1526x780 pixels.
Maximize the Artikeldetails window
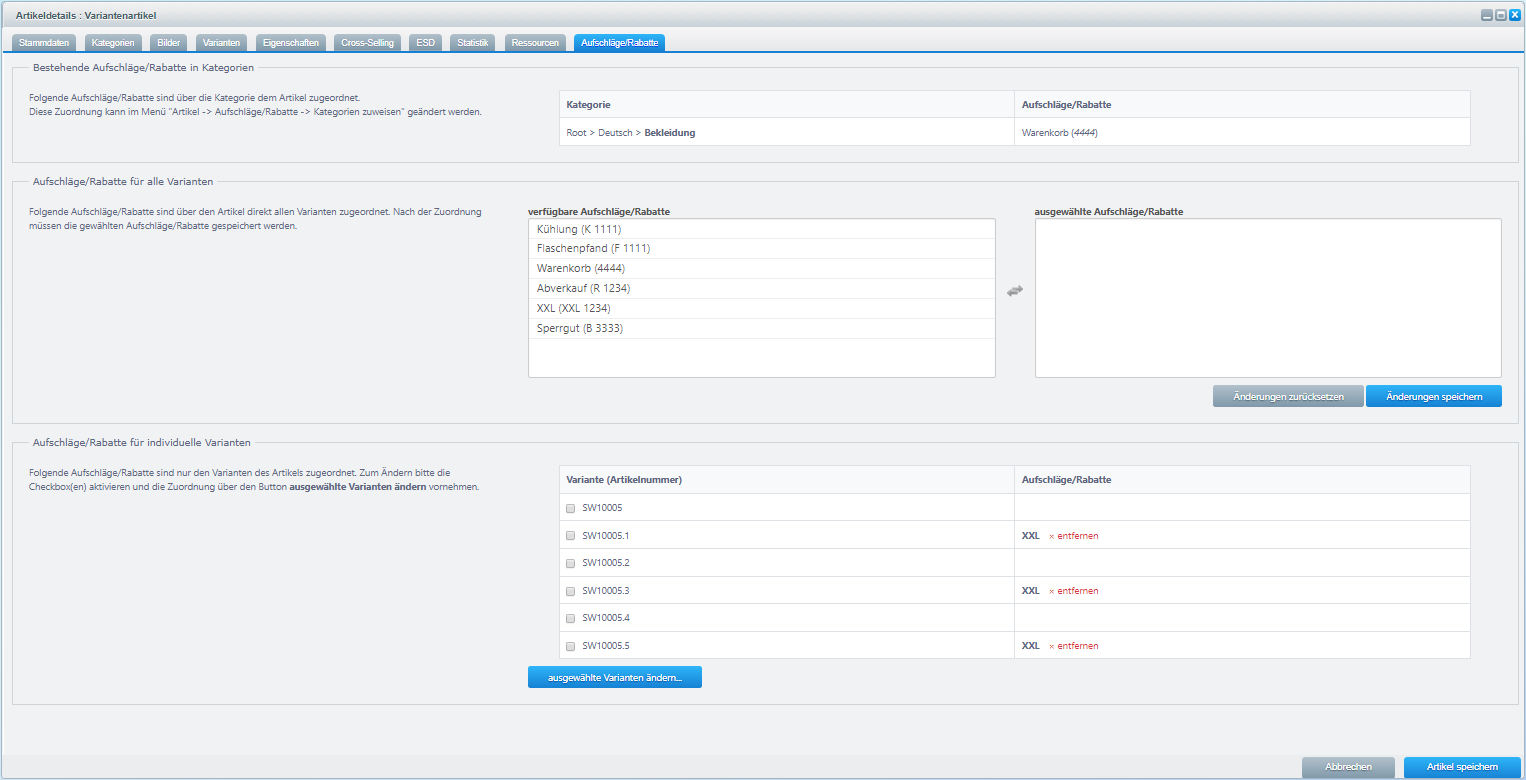pos(1500,15)
